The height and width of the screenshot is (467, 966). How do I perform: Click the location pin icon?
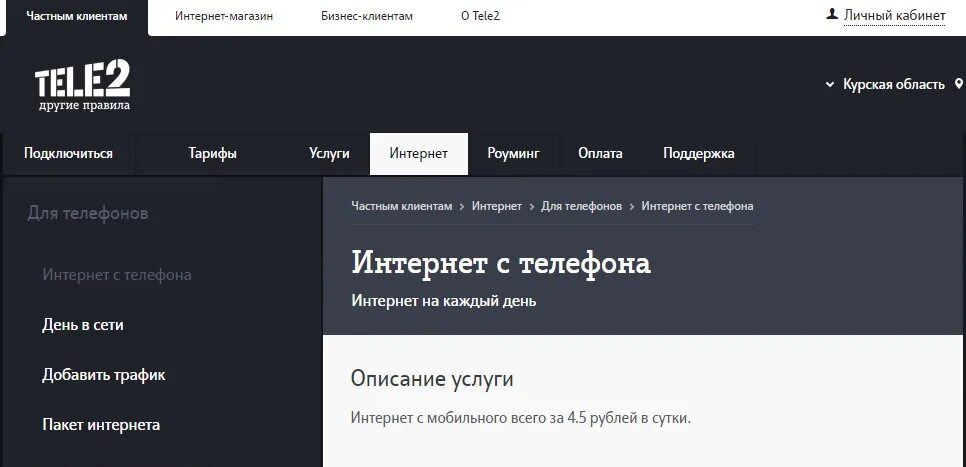pos(959,84)
